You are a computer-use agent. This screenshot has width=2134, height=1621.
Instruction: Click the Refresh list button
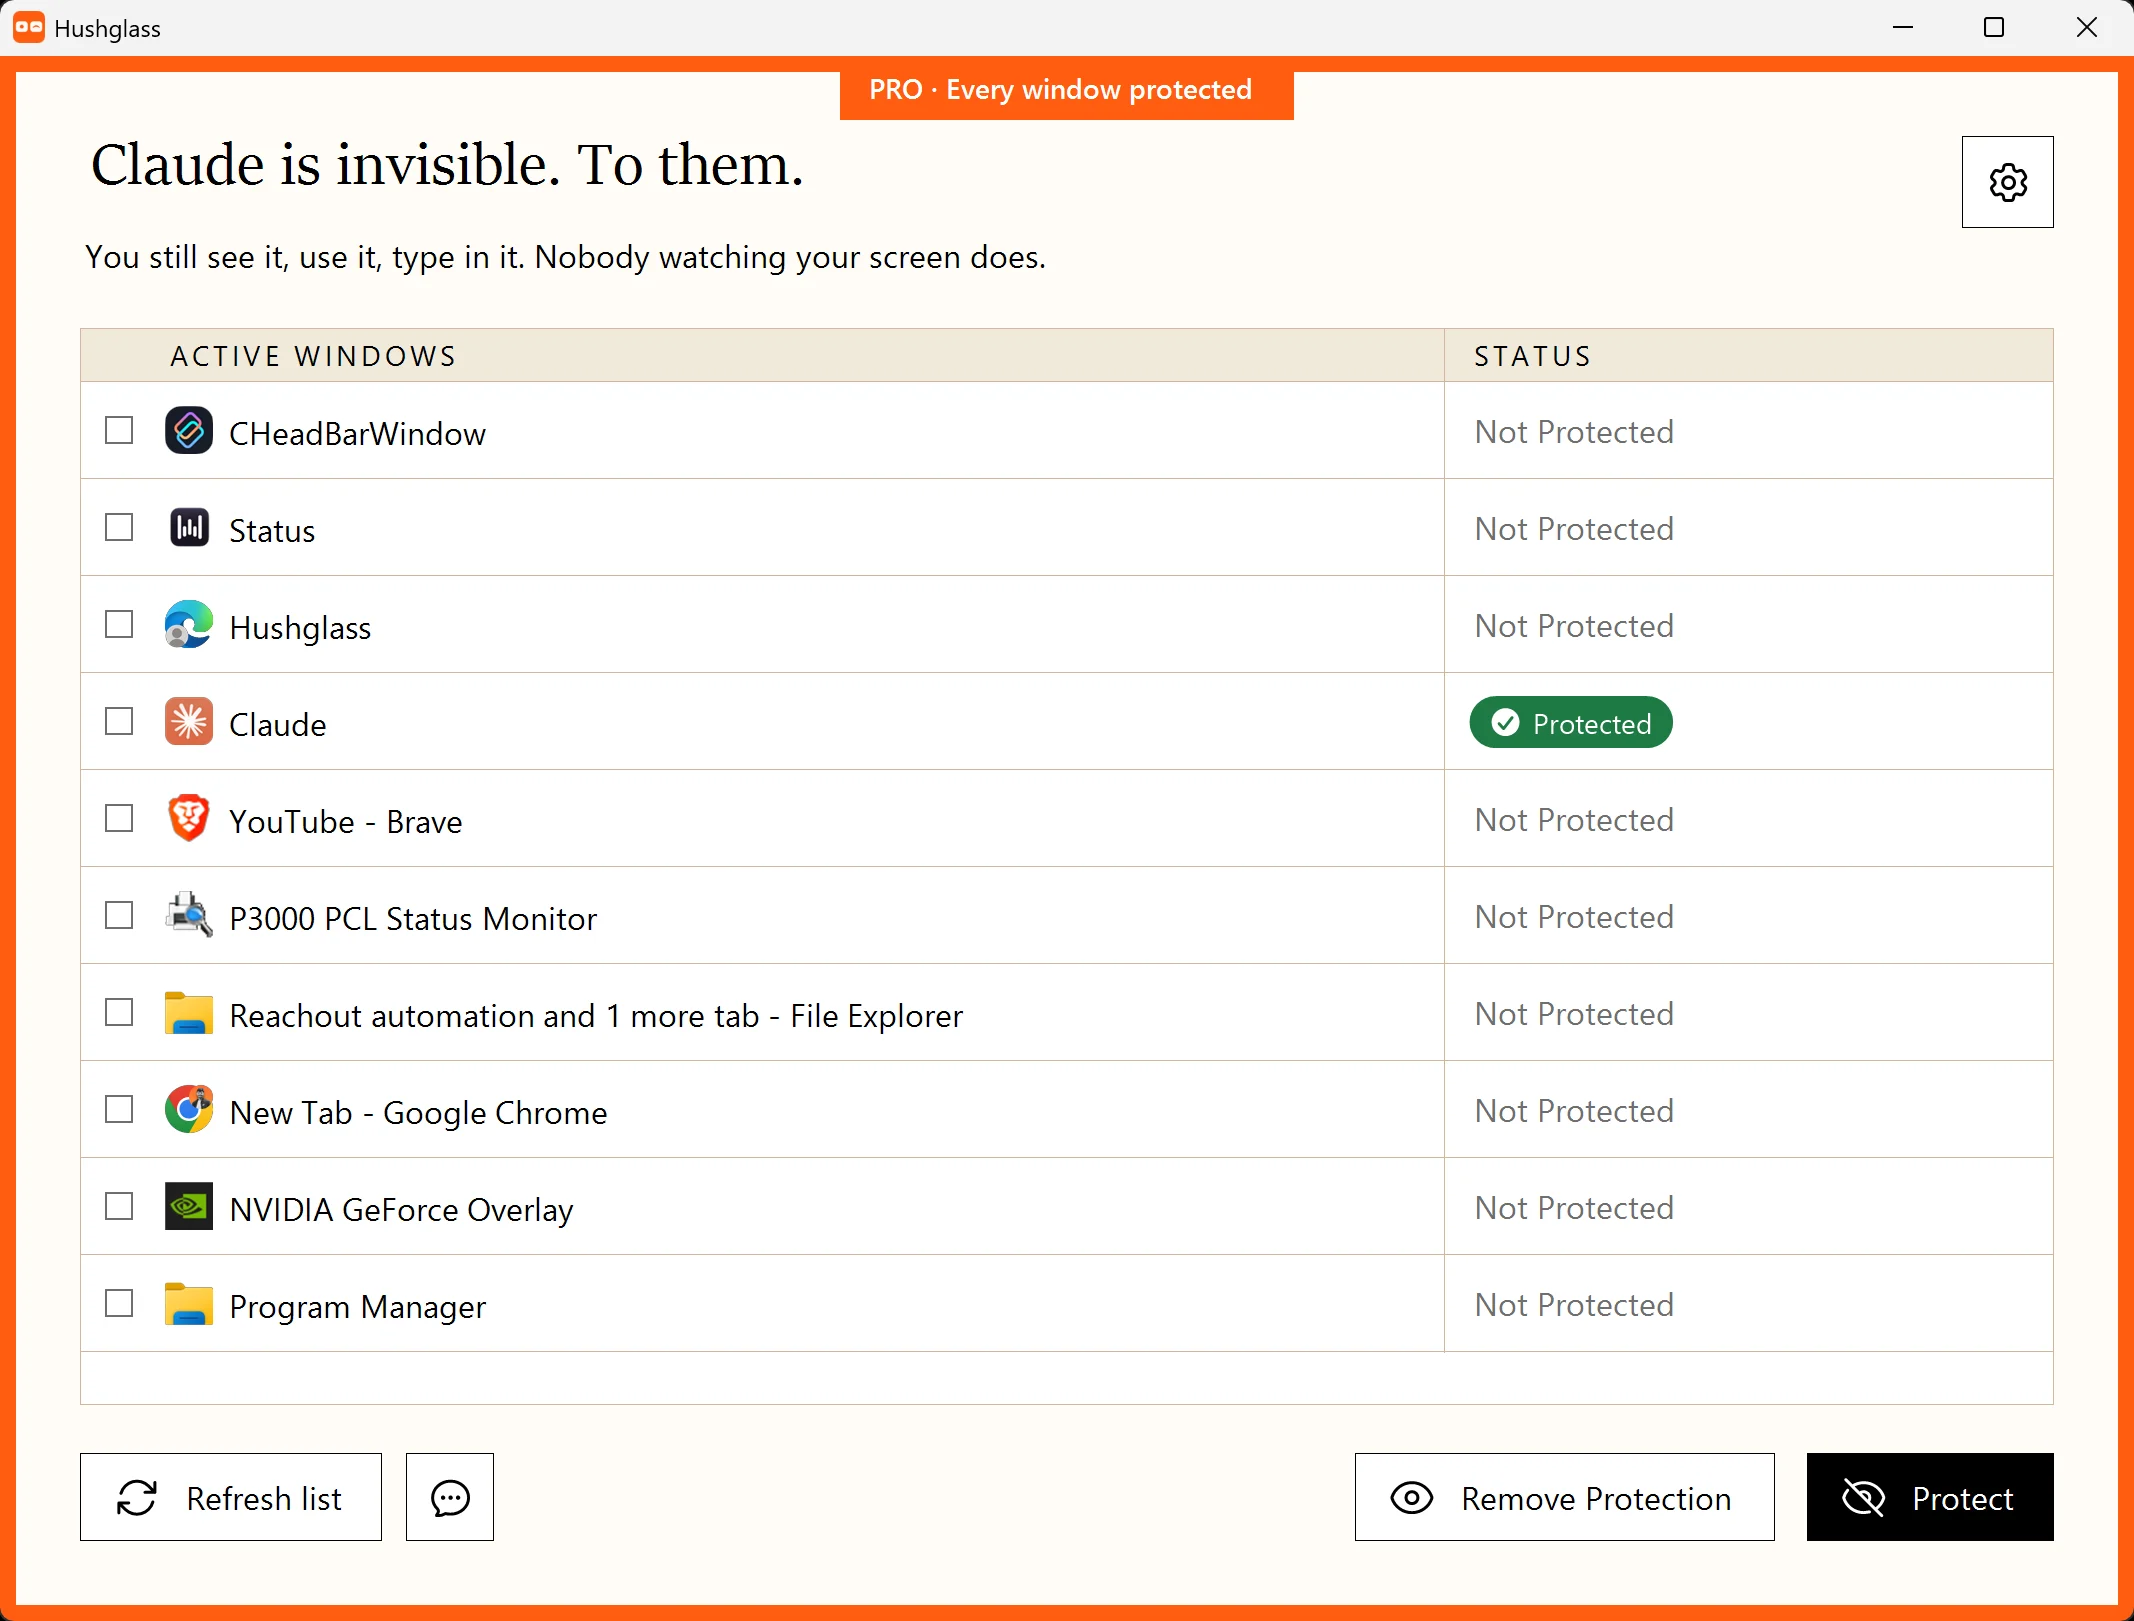(x=231, y=1497)
